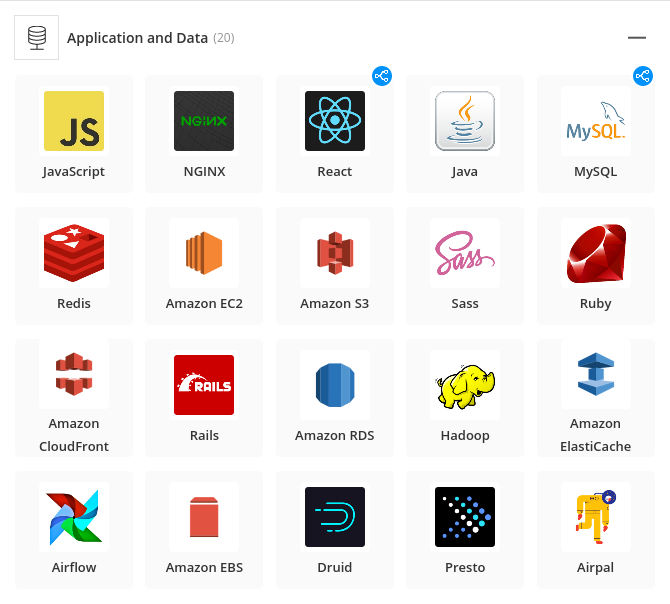The image size is (670, 604).
Task: Open the NGINX logo tile
Action: [204, 121]
